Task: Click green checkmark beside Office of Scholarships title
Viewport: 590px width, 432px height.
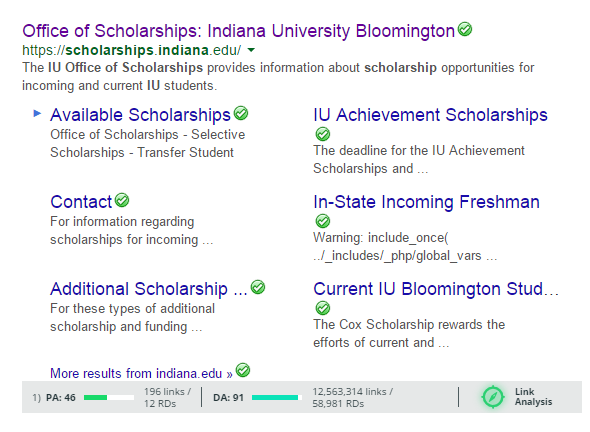Action: (x=465, y=29)
